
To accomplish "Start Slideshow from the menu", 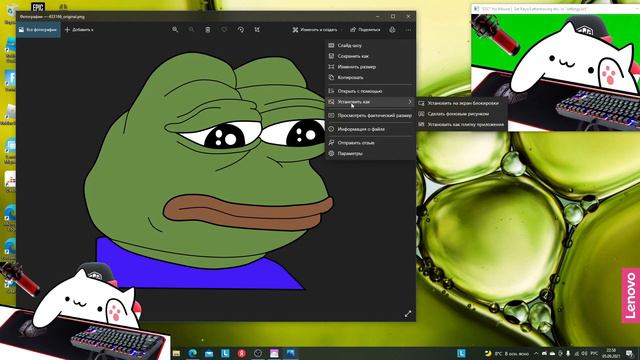I will coord(370,45).
